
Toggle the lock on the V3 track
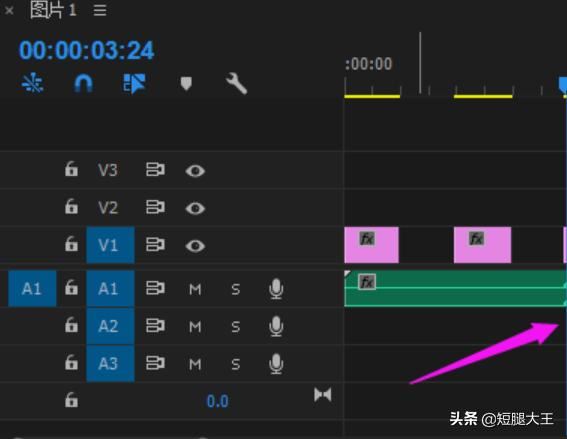click(71, 169)
